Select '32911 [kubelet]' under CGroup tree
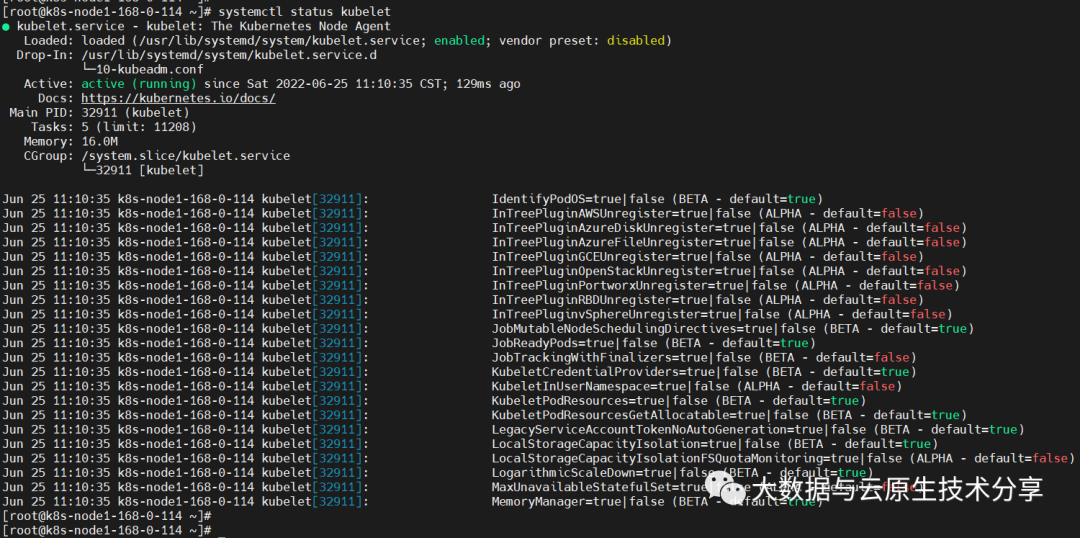The width and height of the screenshot is (1080, 538). click(149, 171)
